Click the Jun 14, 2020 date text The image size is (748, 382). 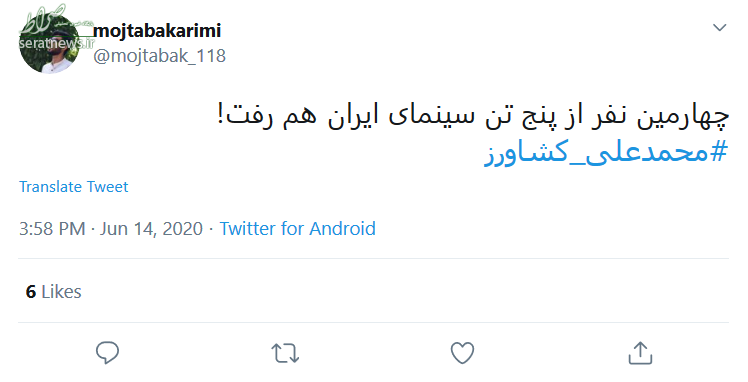point(151,228)
